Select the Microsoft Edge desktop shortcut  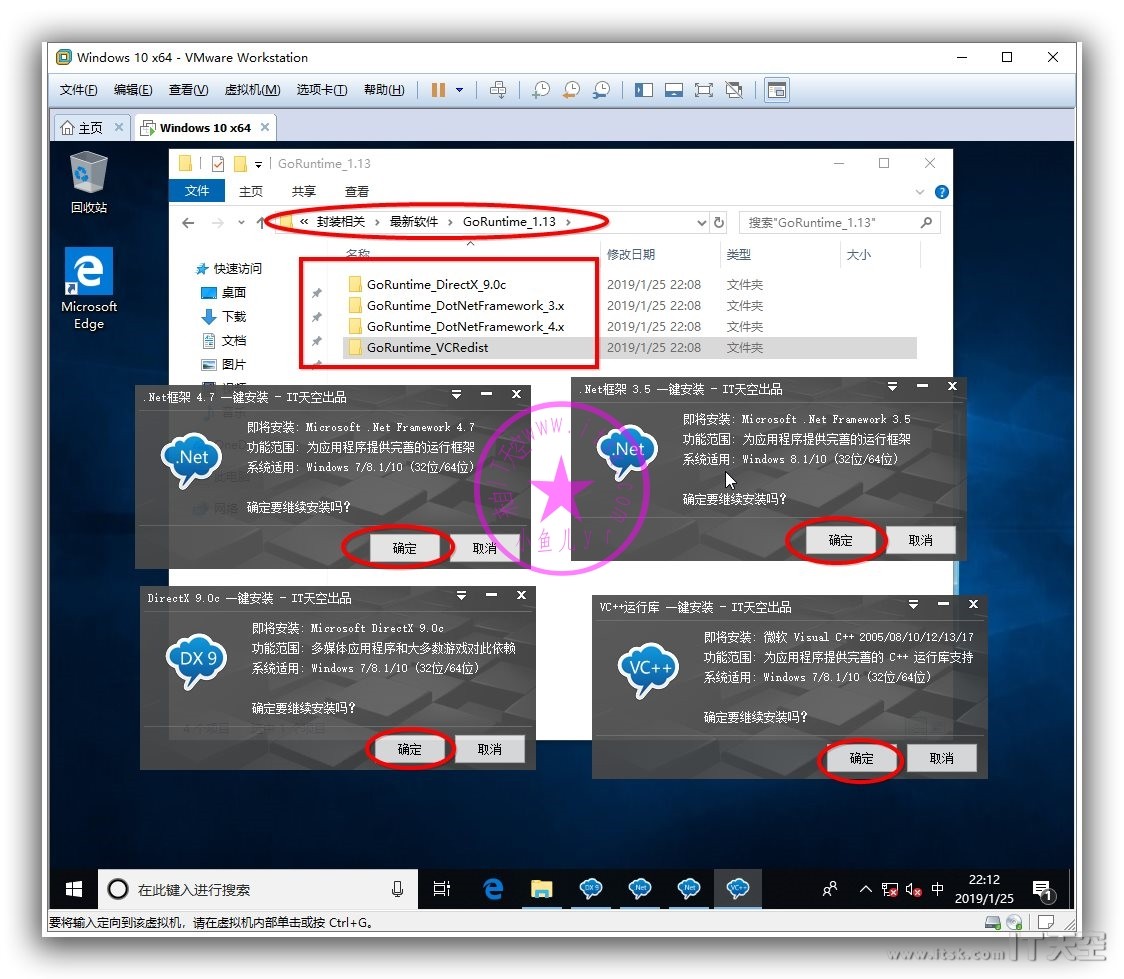click(x=89, y=288)
